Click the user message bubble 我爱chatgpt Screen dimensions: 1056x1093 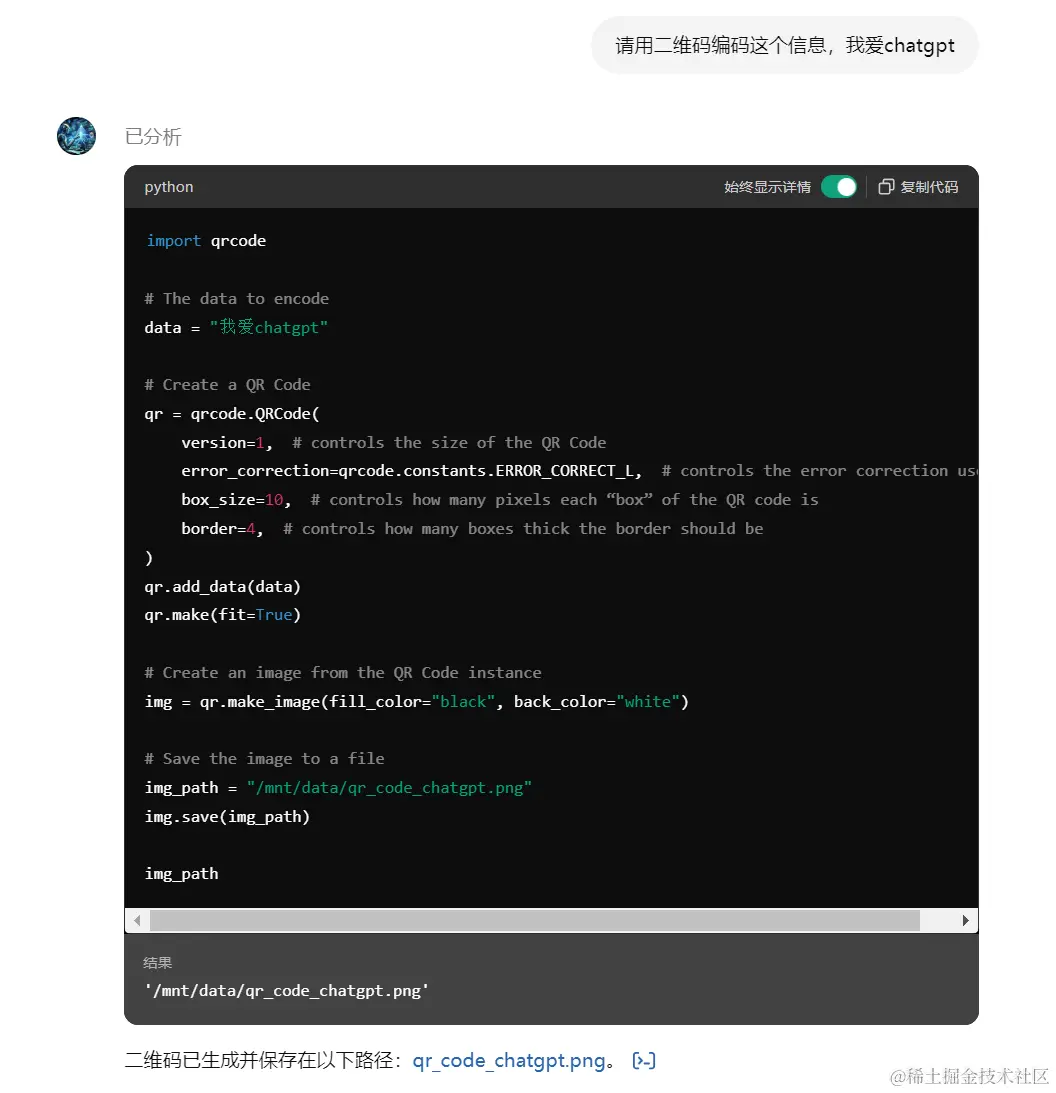[784, 45]
